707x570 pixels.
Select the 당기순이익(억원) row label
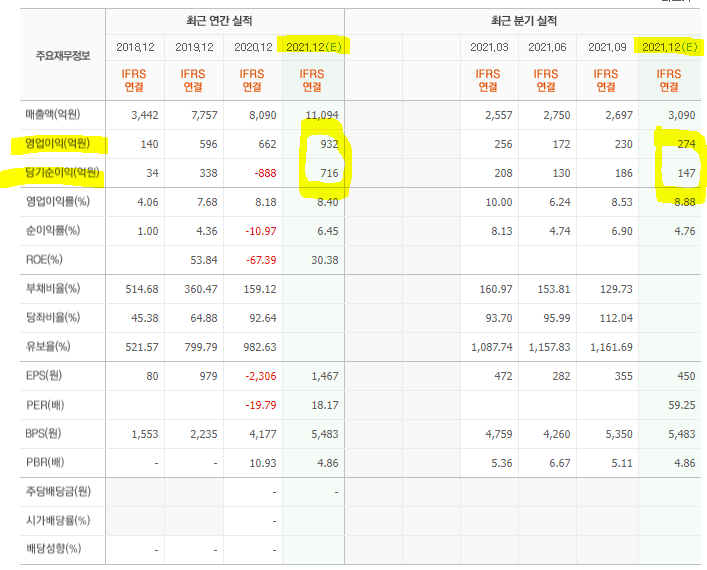[x=62, y=173]
